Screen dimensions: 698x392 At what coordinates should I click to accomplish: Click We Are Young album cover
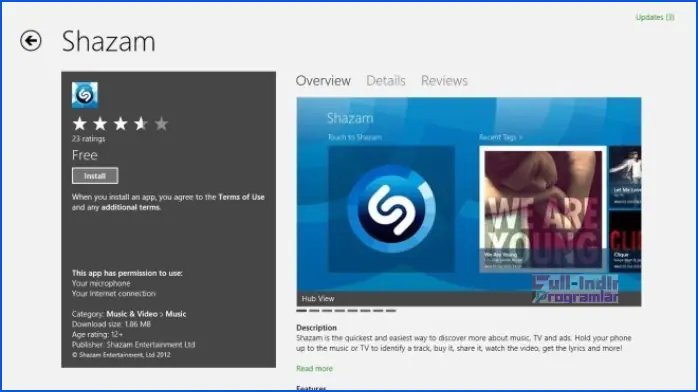pos(543,209)
